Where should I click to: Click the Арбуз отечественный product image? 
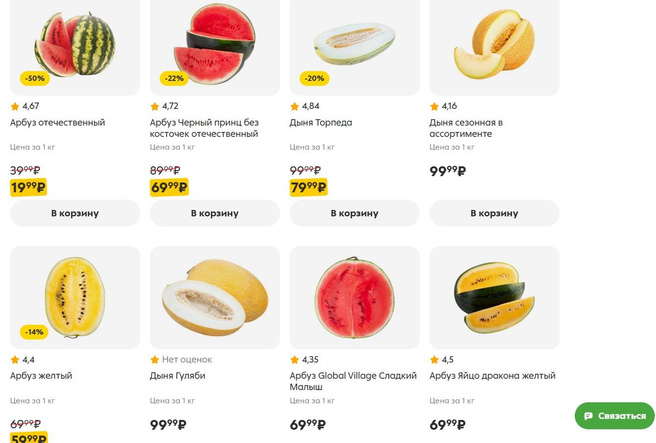click(x=75, y=45)
